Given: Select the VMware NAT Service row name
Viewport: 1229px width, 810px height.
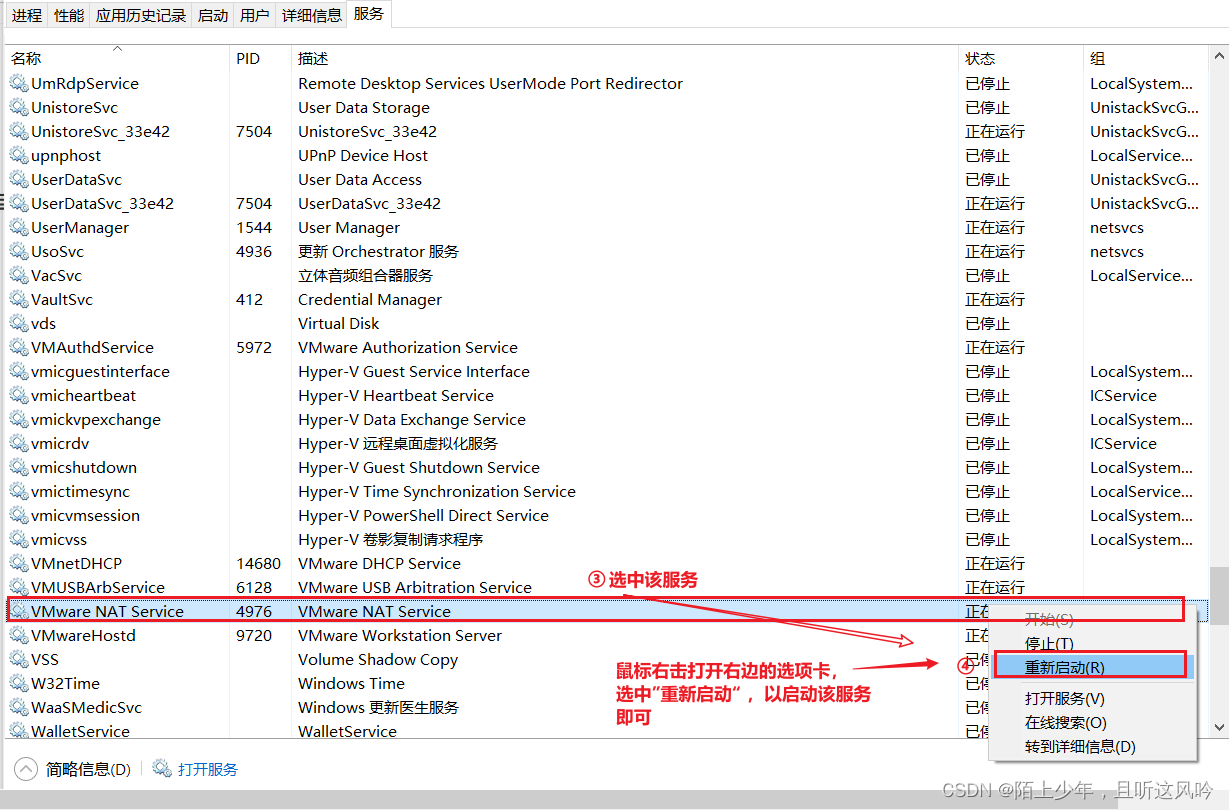Looking at the screenshot, I should point(107,612).
